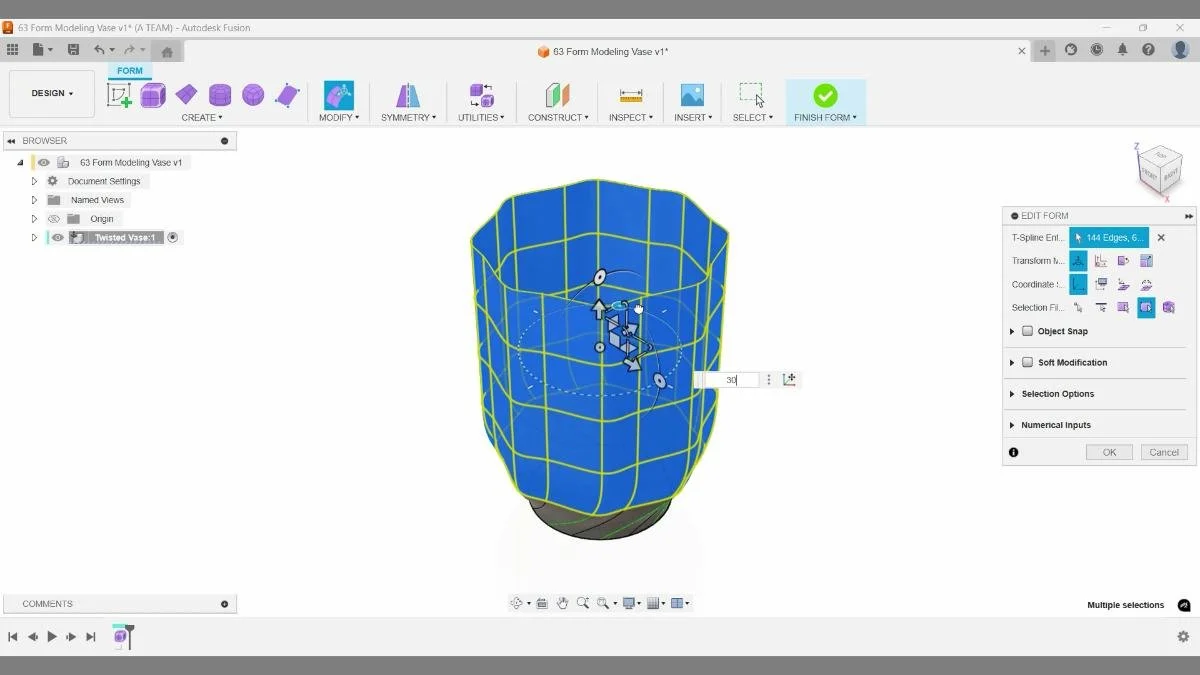Open the Create Box tool
The width and height of the screenshot is (1200, 675).
point(152,95)
